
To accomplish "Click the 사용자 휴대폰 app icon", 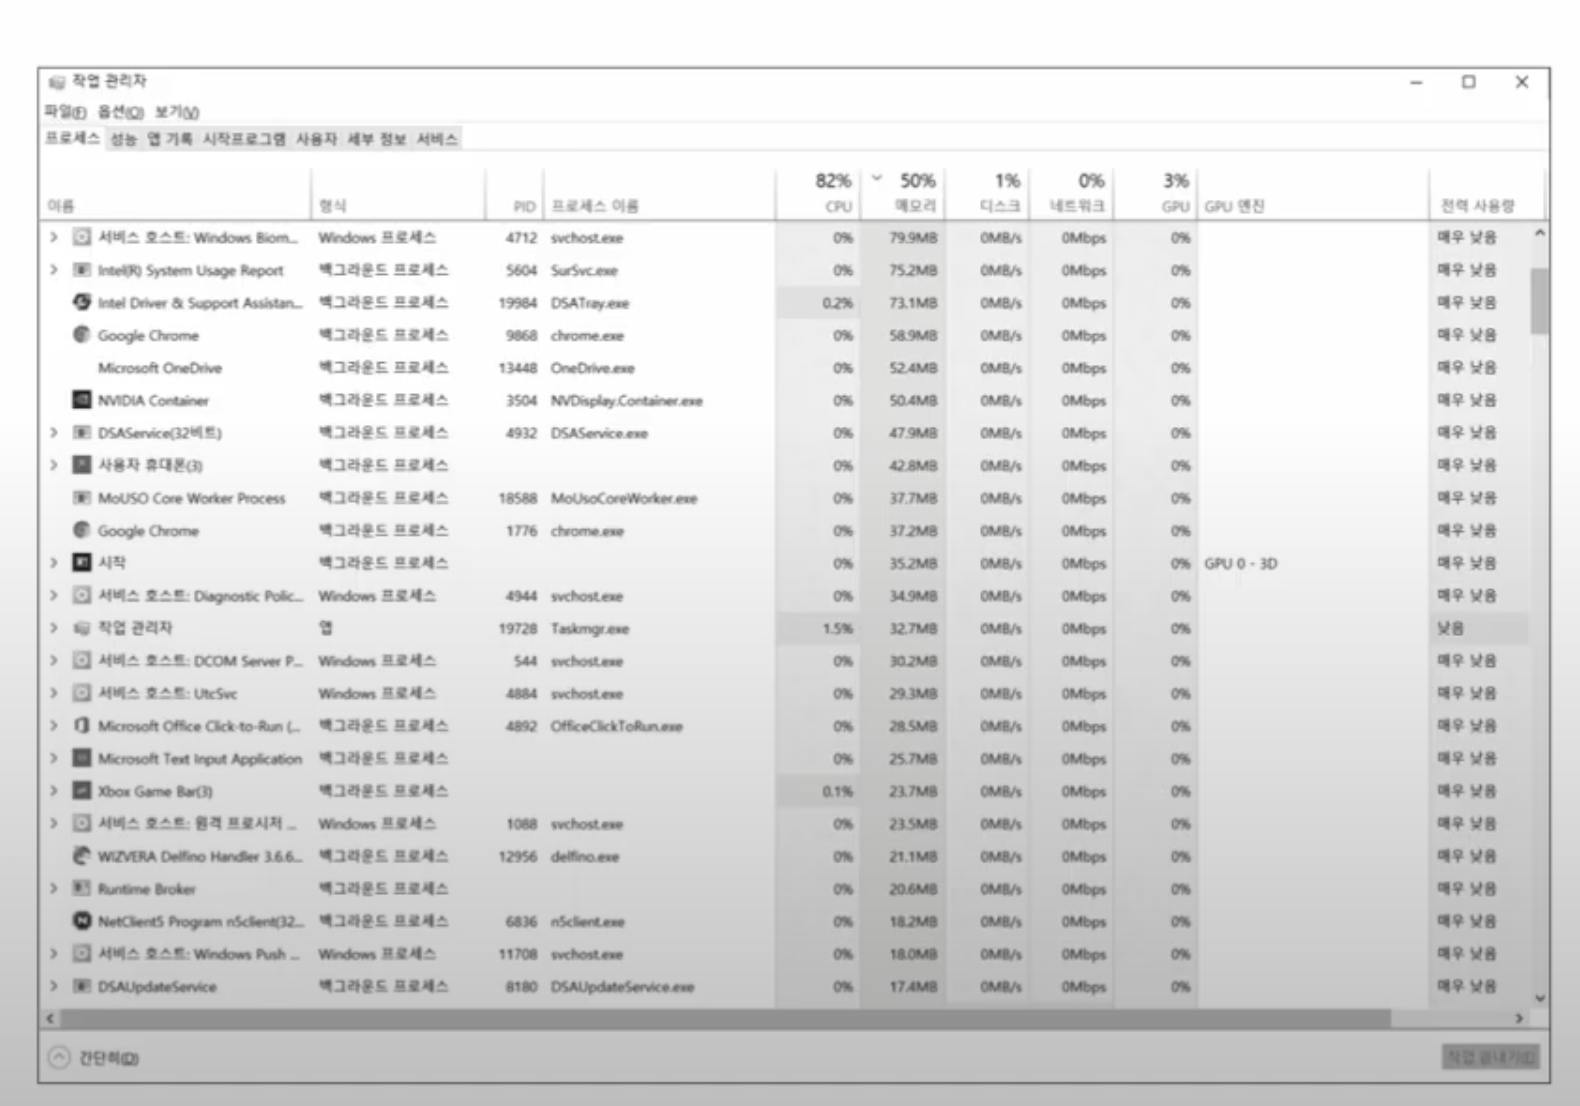I will (x=82, y=465).
